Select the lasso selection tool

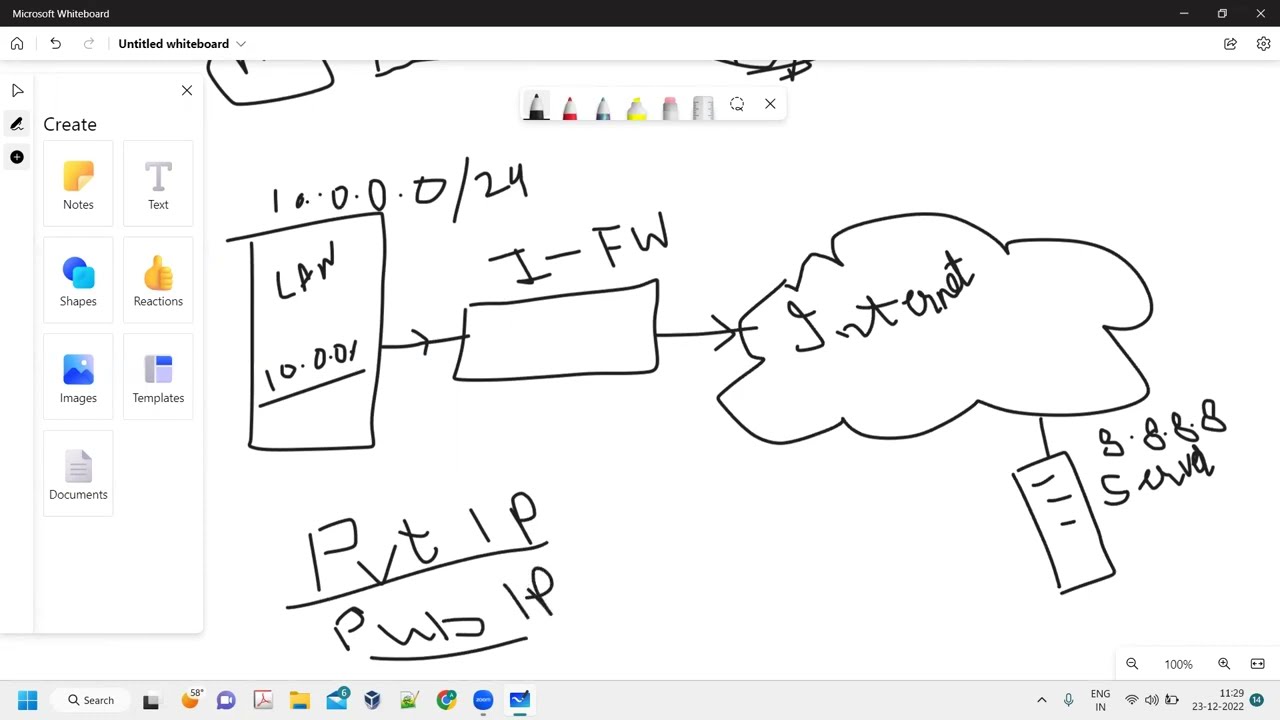tap(737, 104)
